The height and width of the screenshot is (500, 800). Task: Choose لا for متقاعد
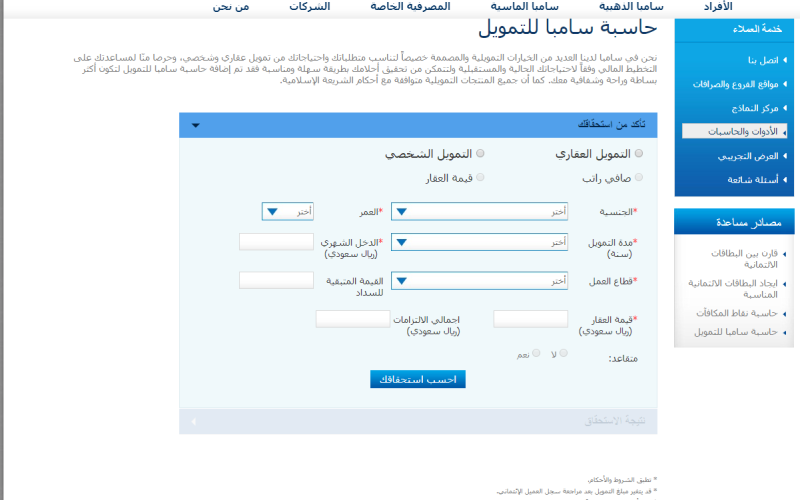pyautogui.click(x=563, y=353)
